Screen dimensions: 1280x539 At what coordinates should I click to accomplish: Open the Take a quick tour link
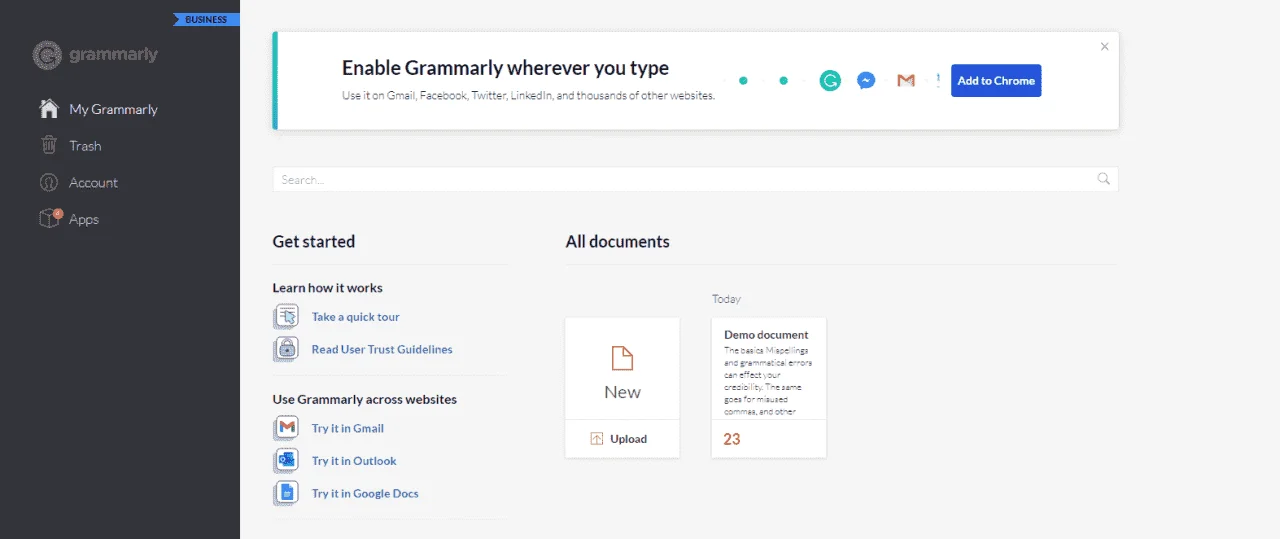pyautogui.click(x=355, y=317)
